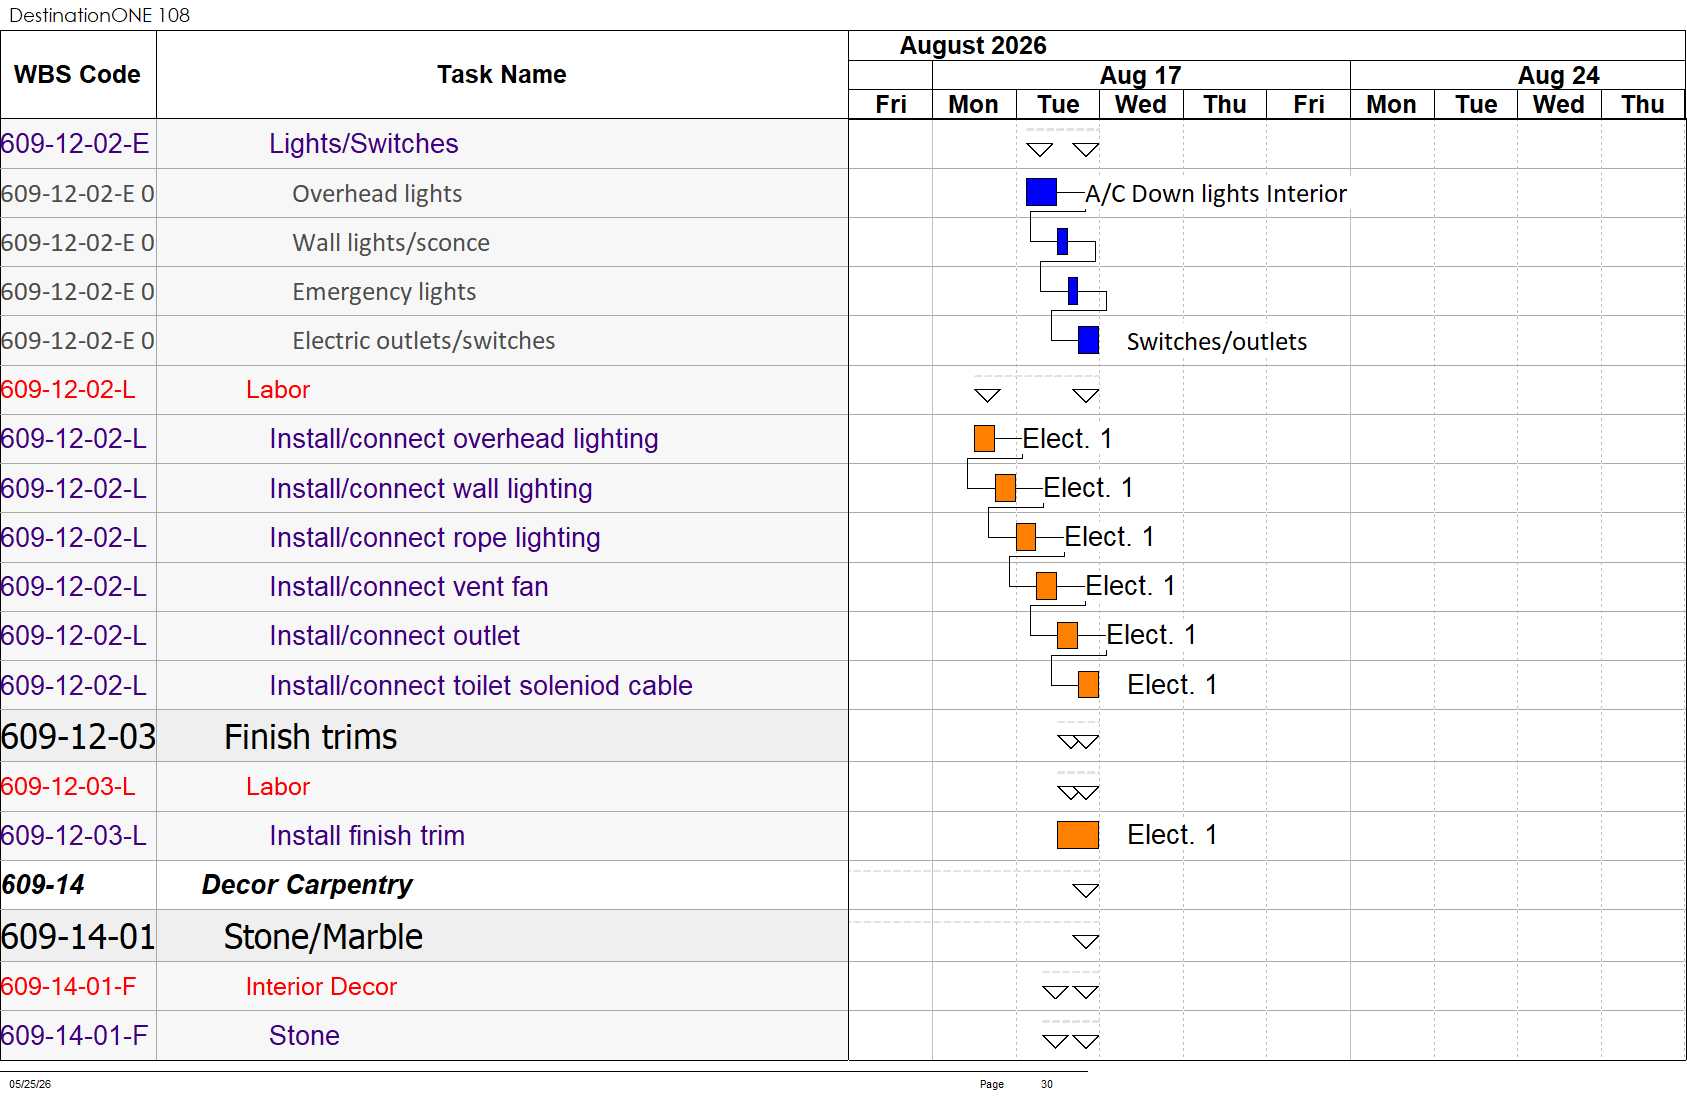Click the blue Wall lights/sconce Gantt bar

tap(1062, 241)
